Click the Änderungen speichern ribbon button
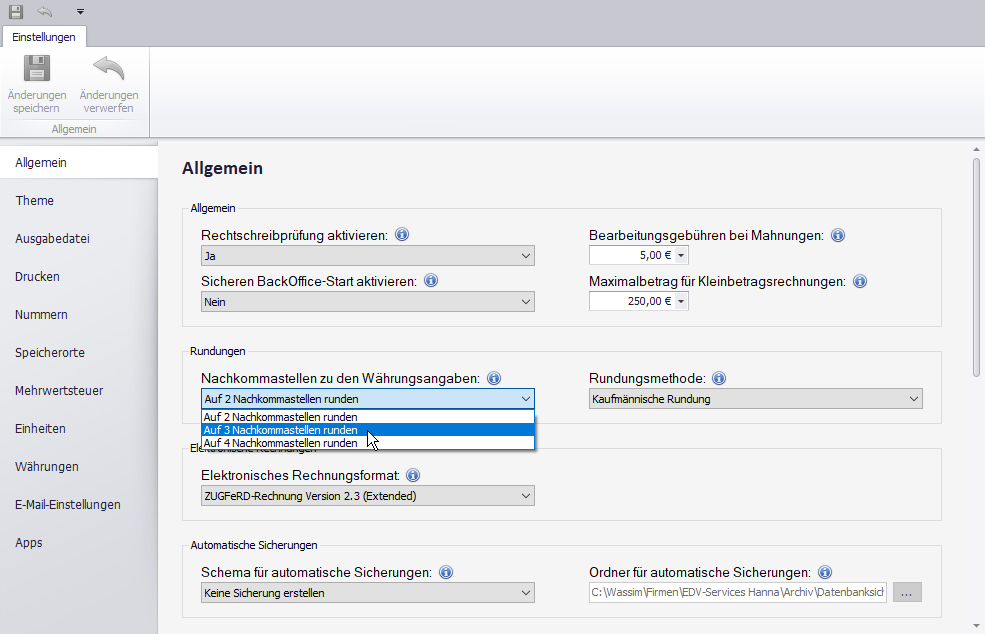 37,84
